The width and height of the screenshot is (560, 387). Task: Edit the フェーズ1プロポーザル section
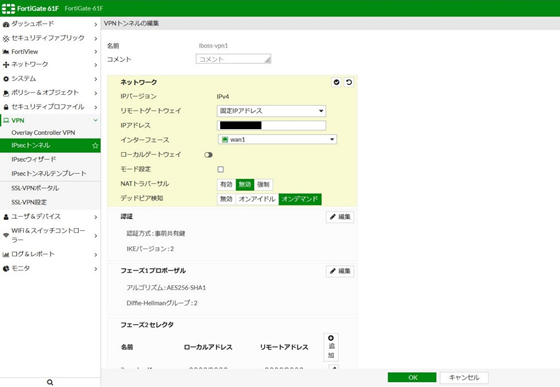coord(340,271)
